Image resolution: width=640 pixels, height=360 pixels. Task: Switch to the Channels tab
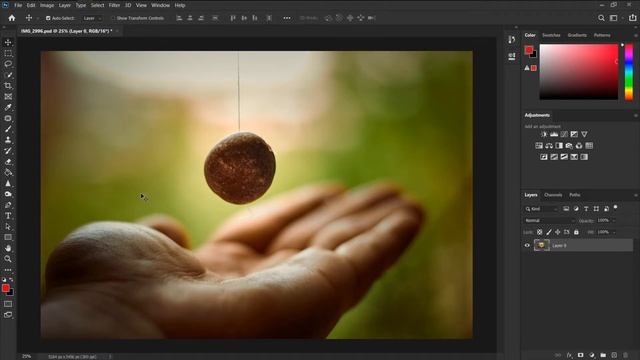click(x=553, y=195)
